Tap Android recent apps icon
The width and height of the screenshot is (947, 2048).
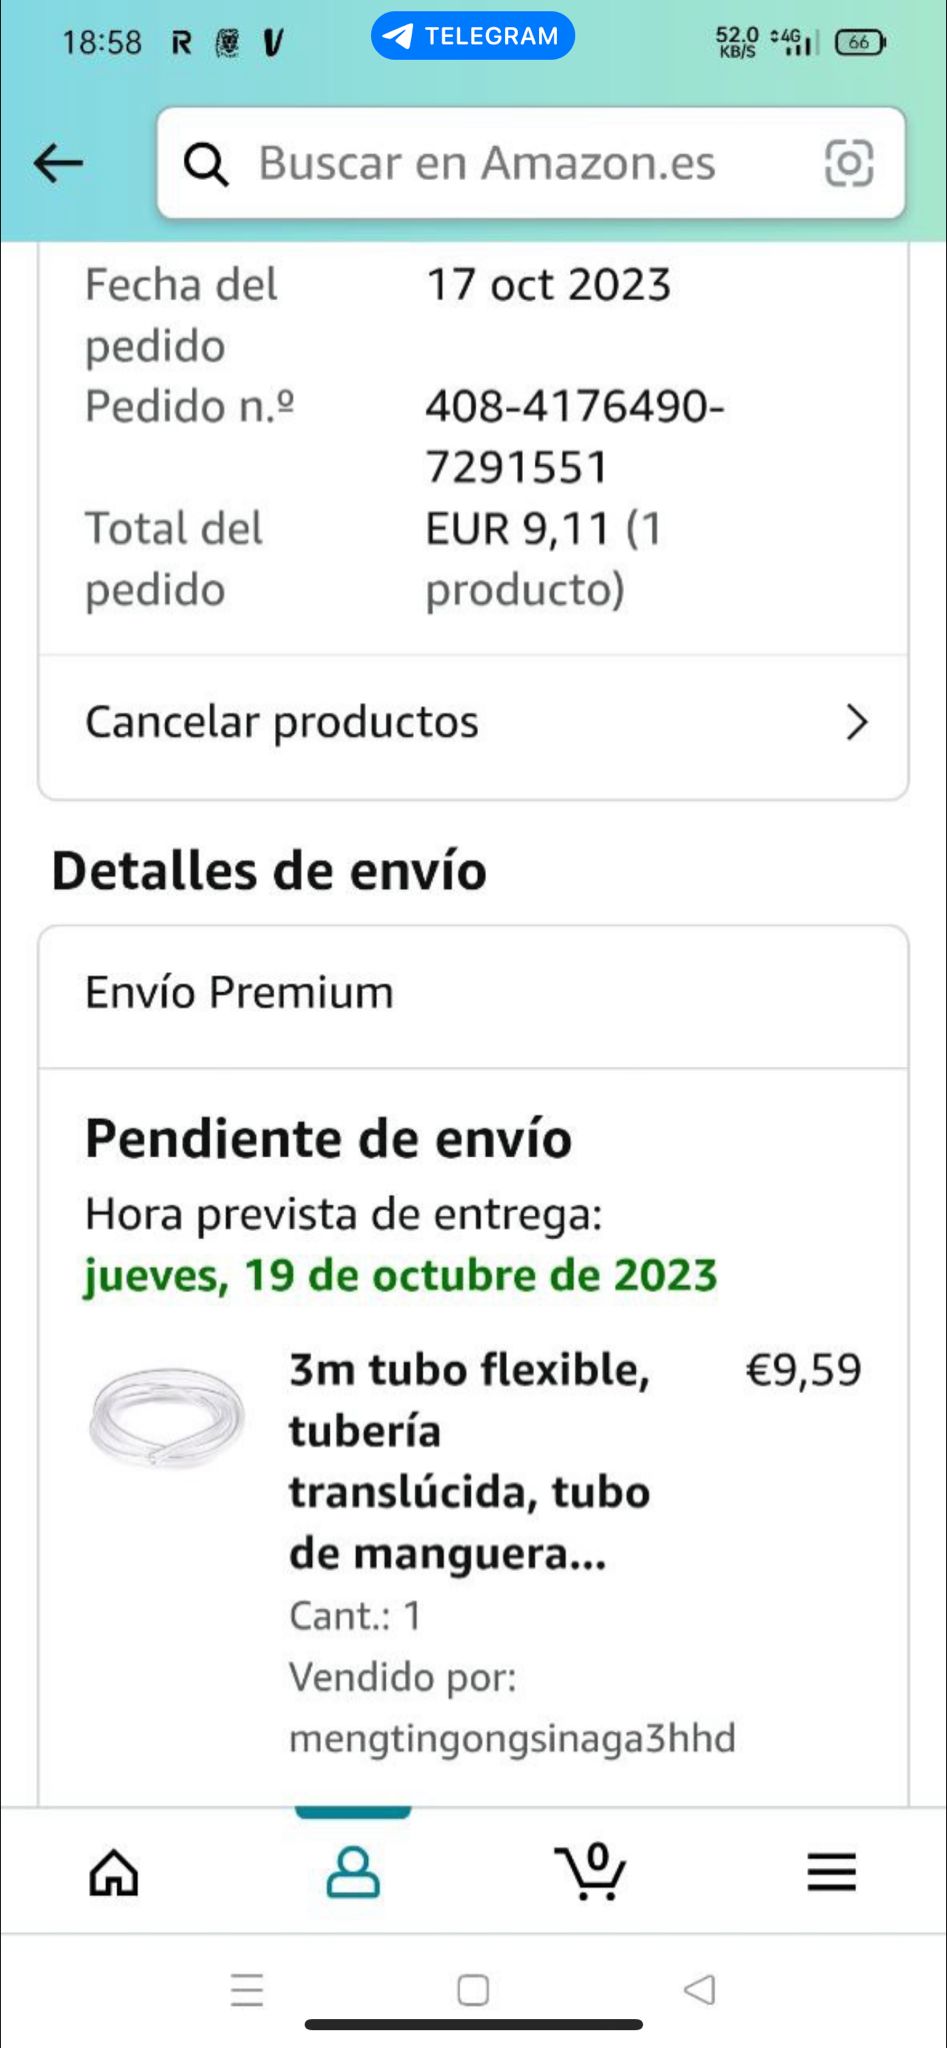(x=247, y=1990)
